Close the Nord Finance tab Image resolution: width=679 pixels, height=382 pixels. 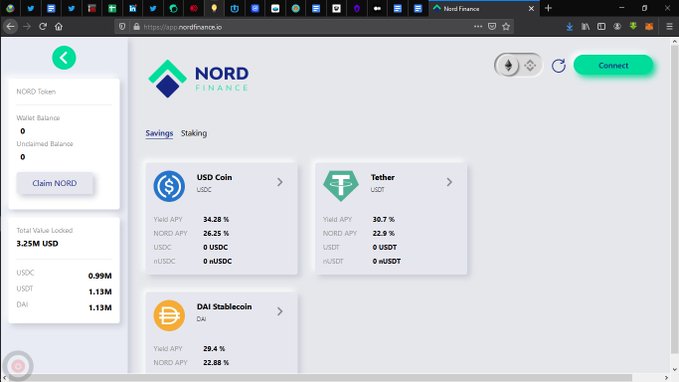pos(531,8)
